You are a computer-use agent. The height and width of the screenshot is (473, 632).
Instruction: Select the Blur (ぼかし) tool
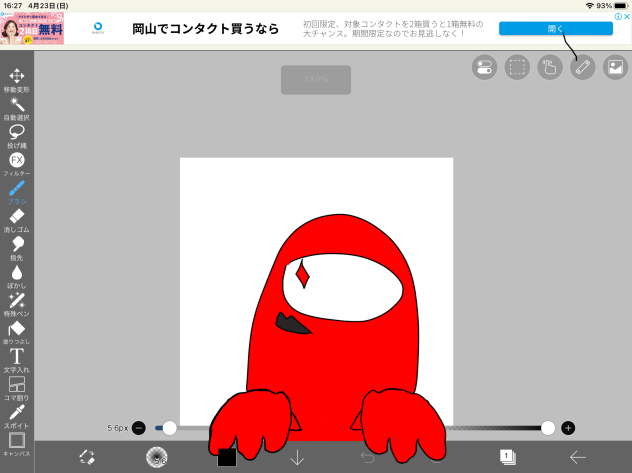(x=17, y=276)
